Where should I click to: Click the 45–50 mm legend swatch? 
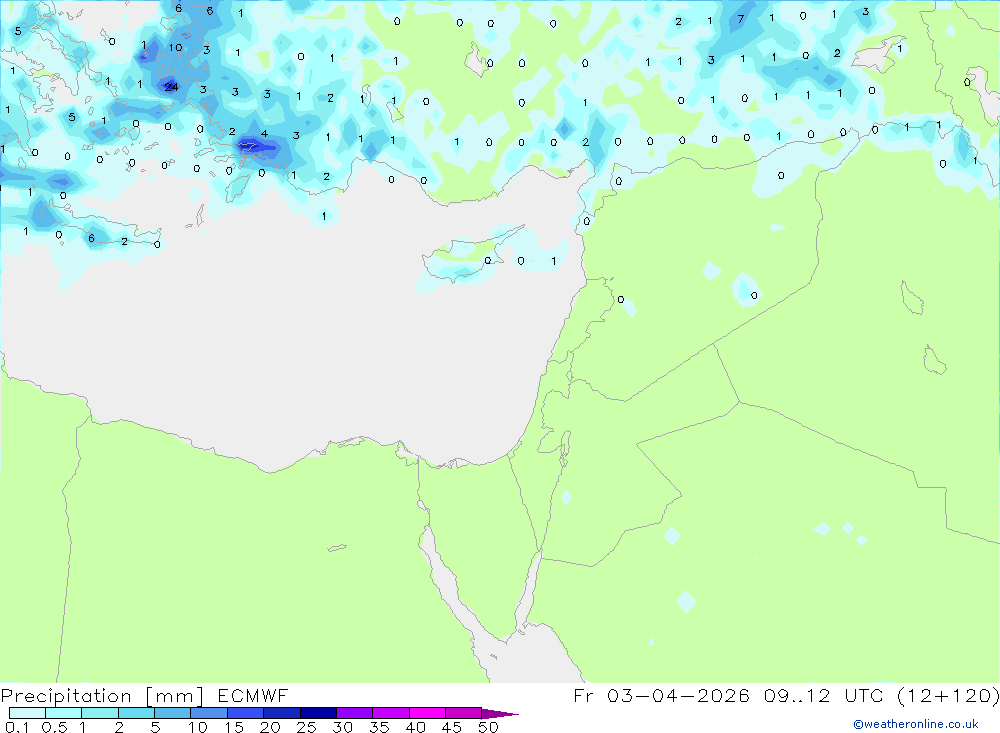[x=463, y=713]
